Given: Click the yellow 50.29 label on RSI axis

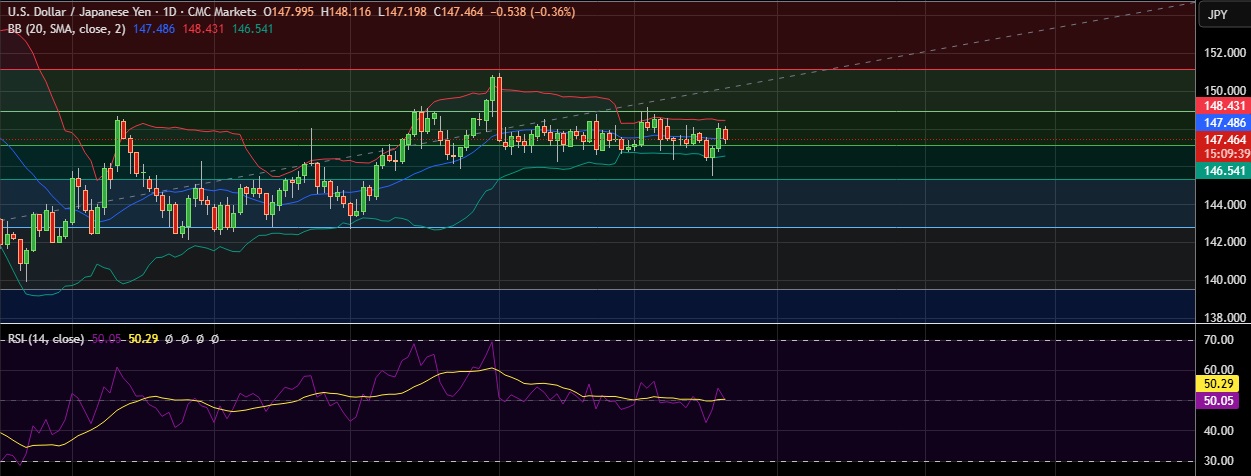Looking at the screenshot, I should point(1223,383).
